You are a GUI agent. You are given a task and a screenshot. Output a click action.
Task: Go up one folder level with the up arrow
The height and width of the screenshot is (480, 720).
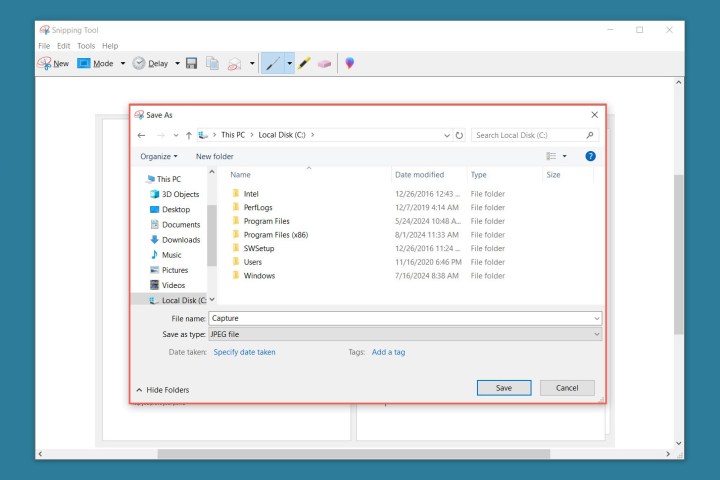[x=188, y=135]
